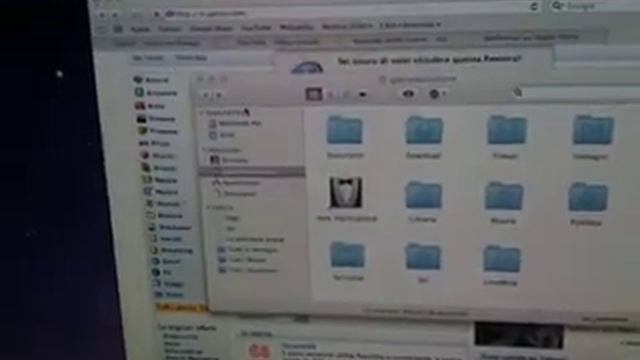Switch Finder to icon view
Viewport: 640px width, 360px height.
coord(313,94)
